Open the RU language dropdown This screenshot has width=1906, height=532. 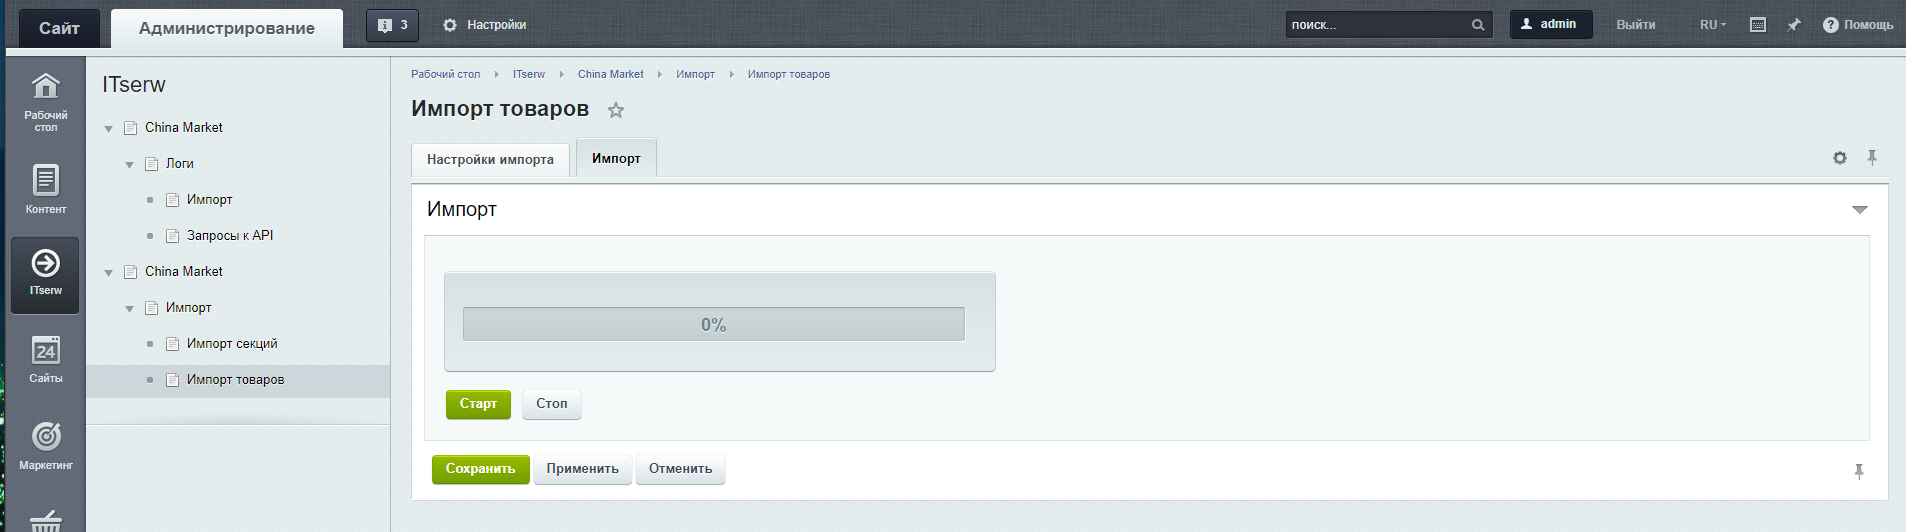[x=1712, y=25]
